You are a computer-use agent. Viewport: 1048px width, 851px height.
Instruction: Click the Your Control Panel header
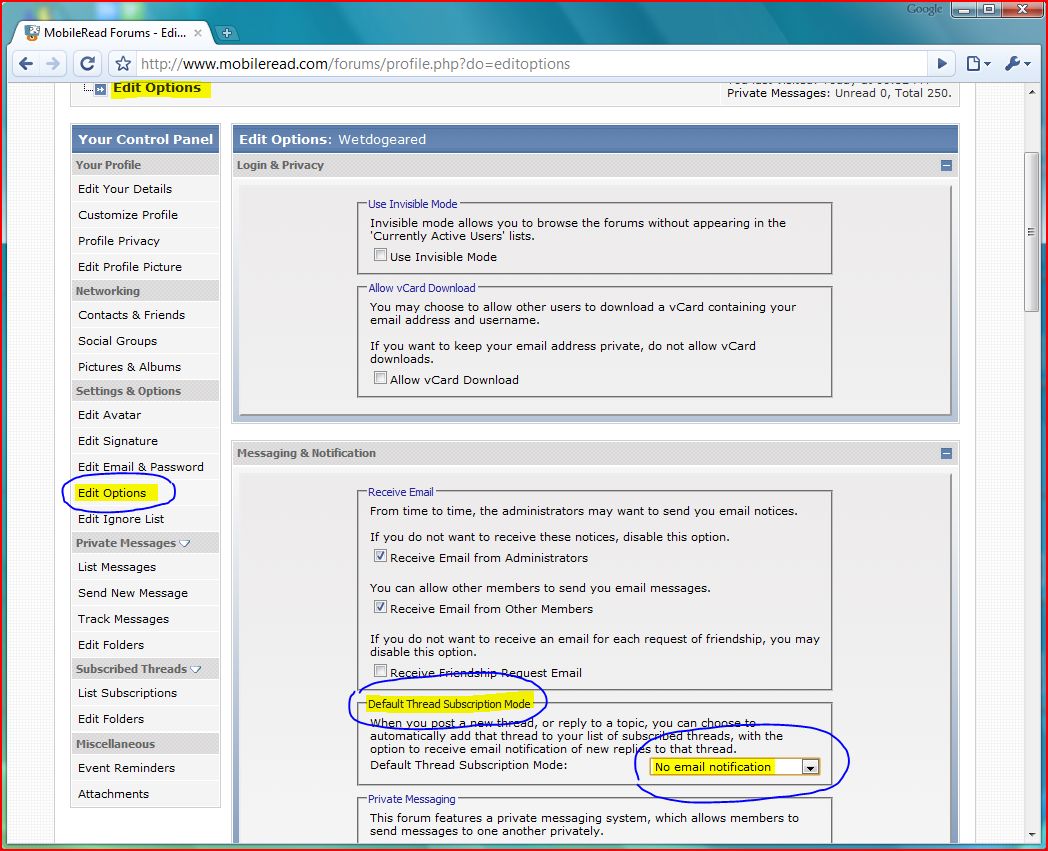(x=146, y=140)
